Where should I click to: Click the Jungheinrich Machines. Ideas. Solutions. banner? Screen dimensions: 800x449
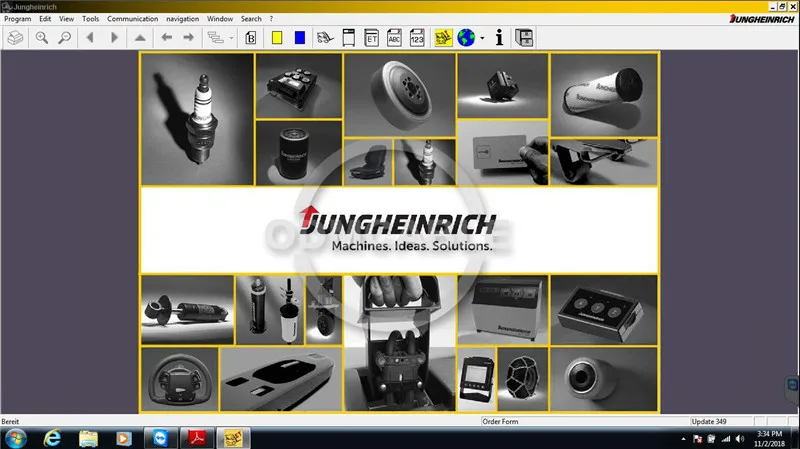[x=399, y=231]
